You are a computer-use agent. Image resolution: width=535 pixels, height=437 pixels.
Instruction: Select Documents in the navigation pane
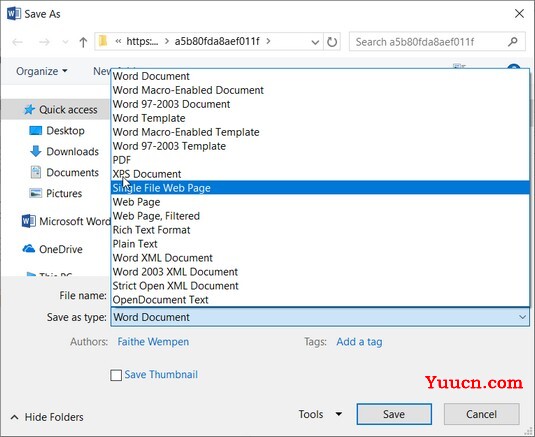[x=72, y=172]
